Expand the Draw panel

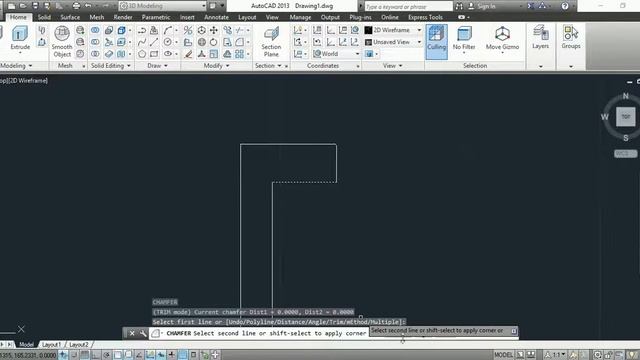point(157,66)
